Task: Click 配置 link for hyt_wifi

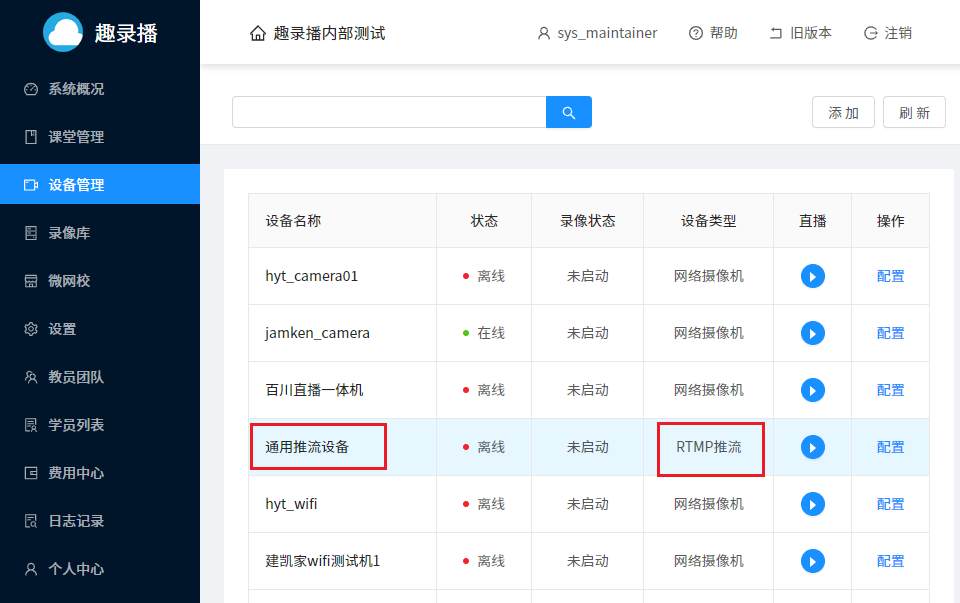Action: [890, 504]
